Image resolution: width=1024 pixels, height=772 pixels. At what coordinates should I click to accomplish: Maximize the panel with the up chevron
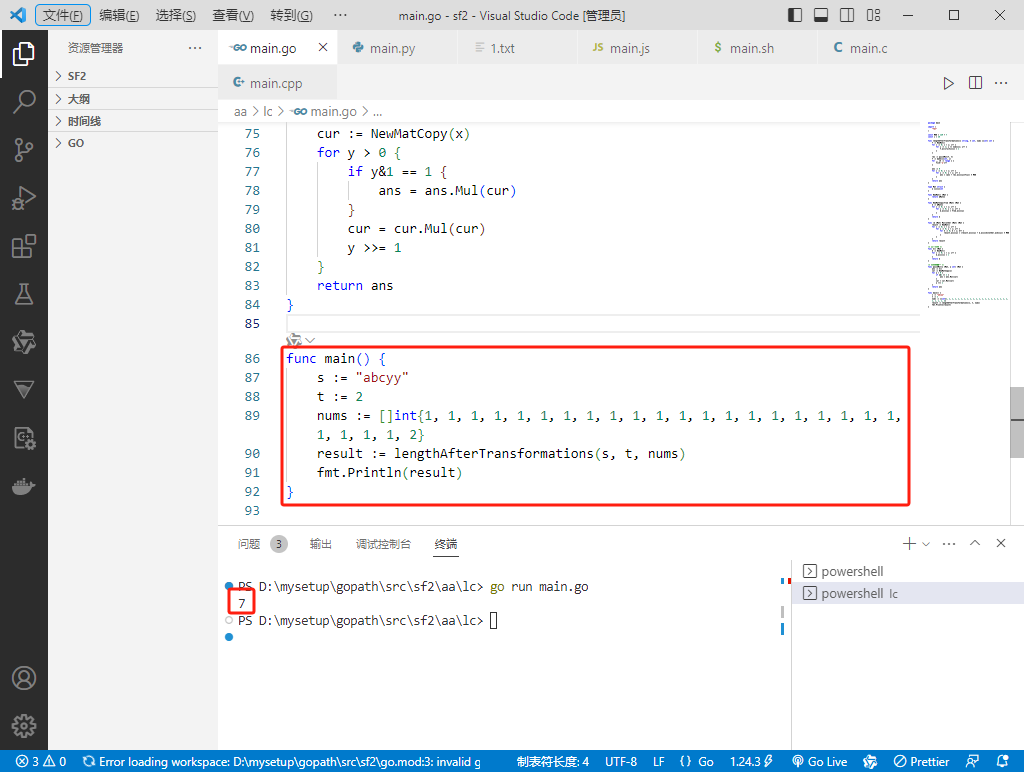click(975, 543)
